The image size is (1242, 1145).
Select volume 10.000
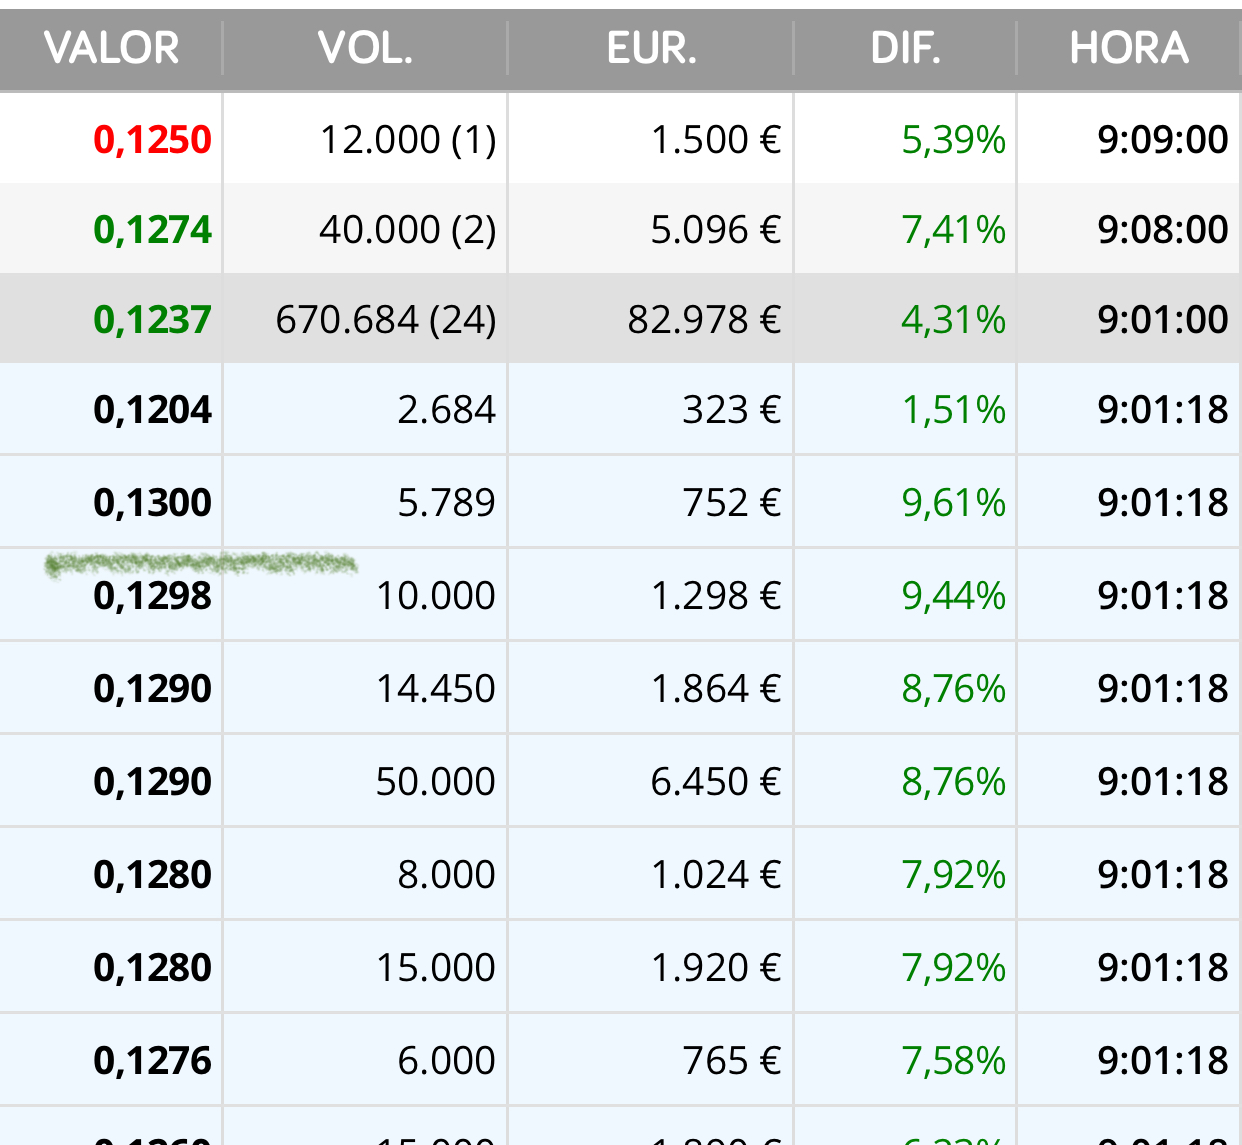pos(436,596)
